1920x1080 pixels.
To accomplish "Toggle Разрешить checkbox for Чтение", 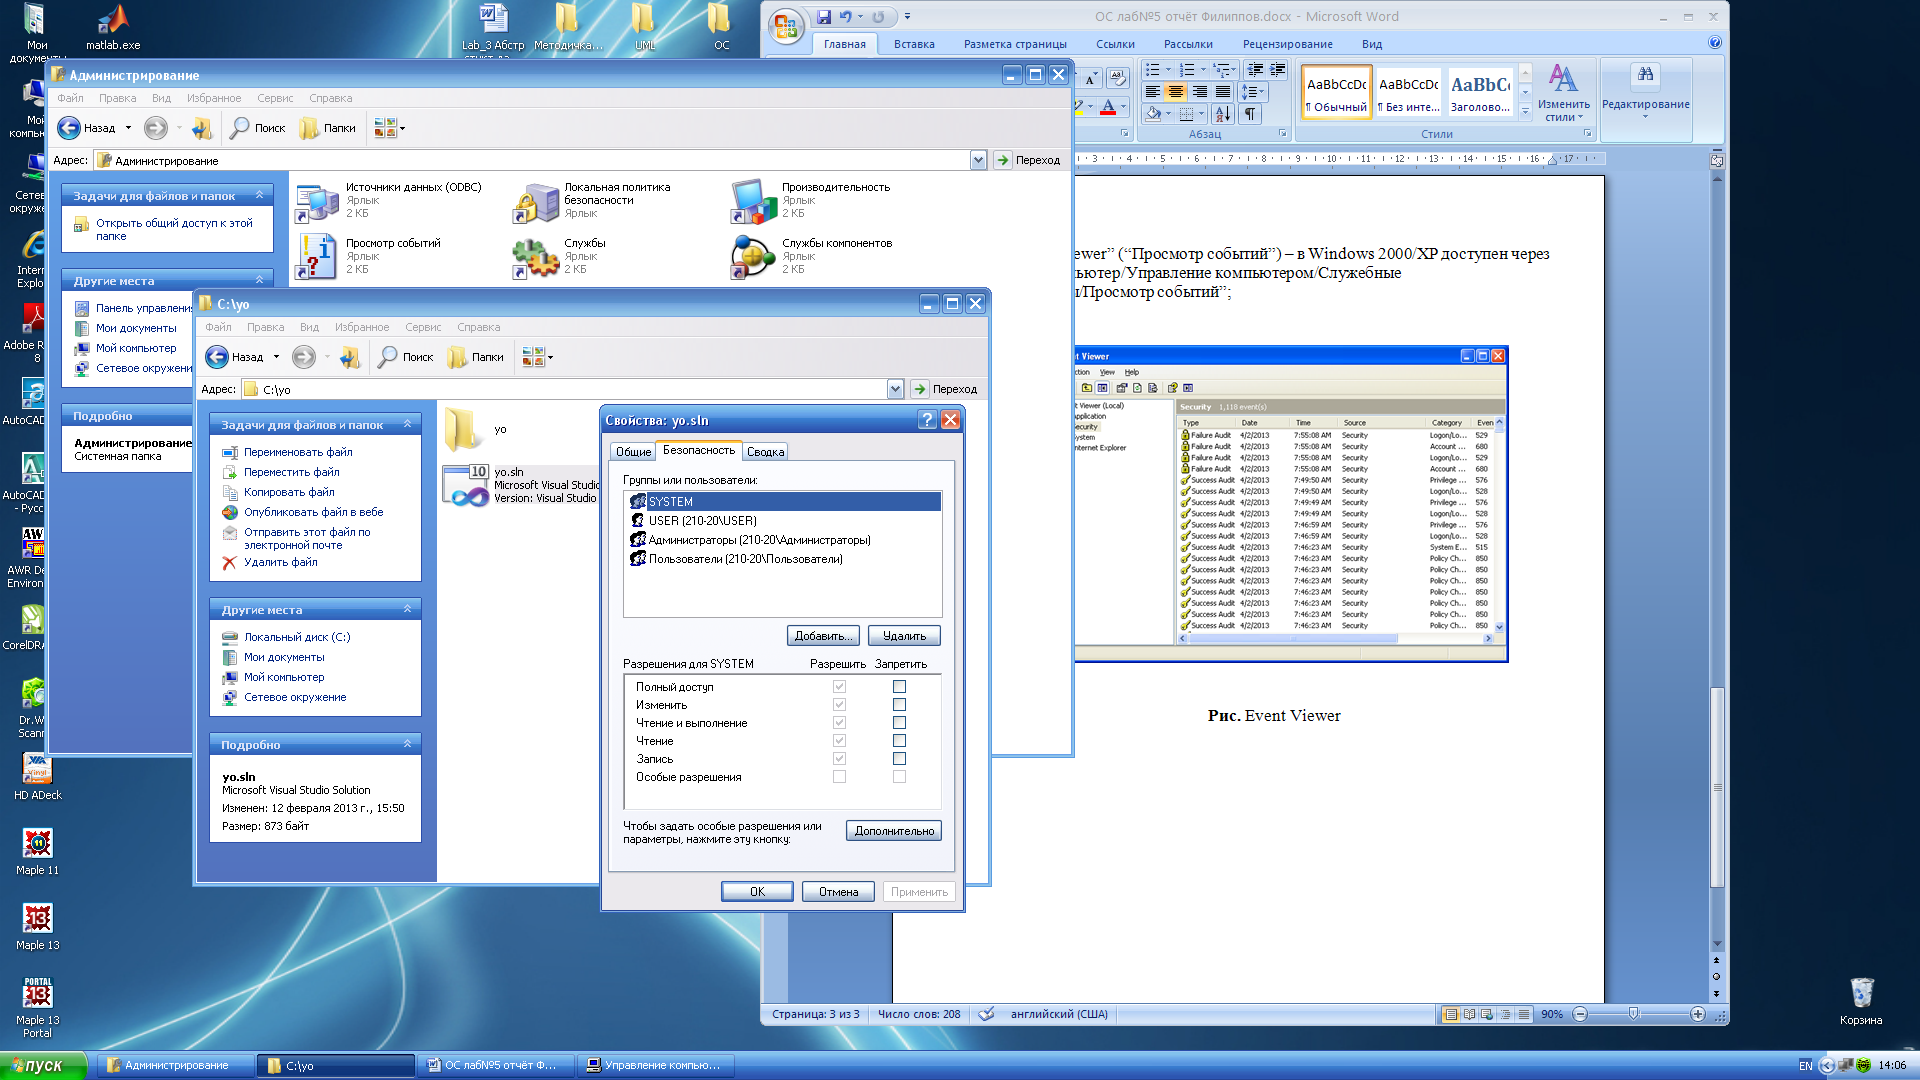I will pos(839,741).
